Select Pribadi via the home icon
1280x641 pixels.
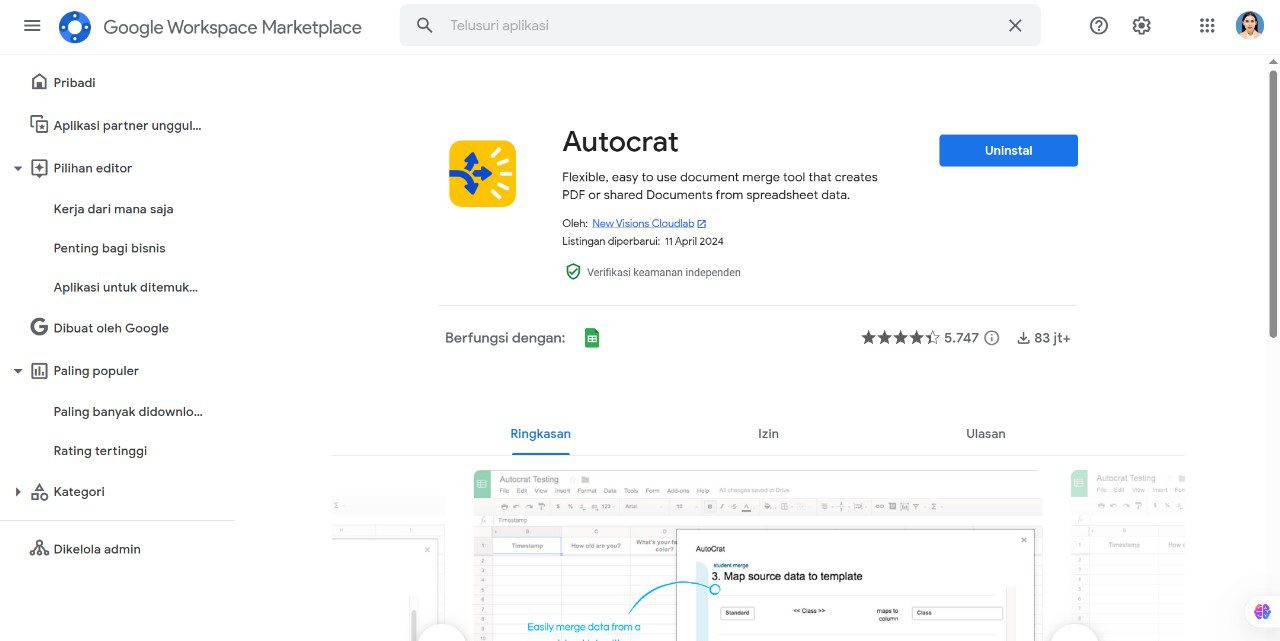39,82
